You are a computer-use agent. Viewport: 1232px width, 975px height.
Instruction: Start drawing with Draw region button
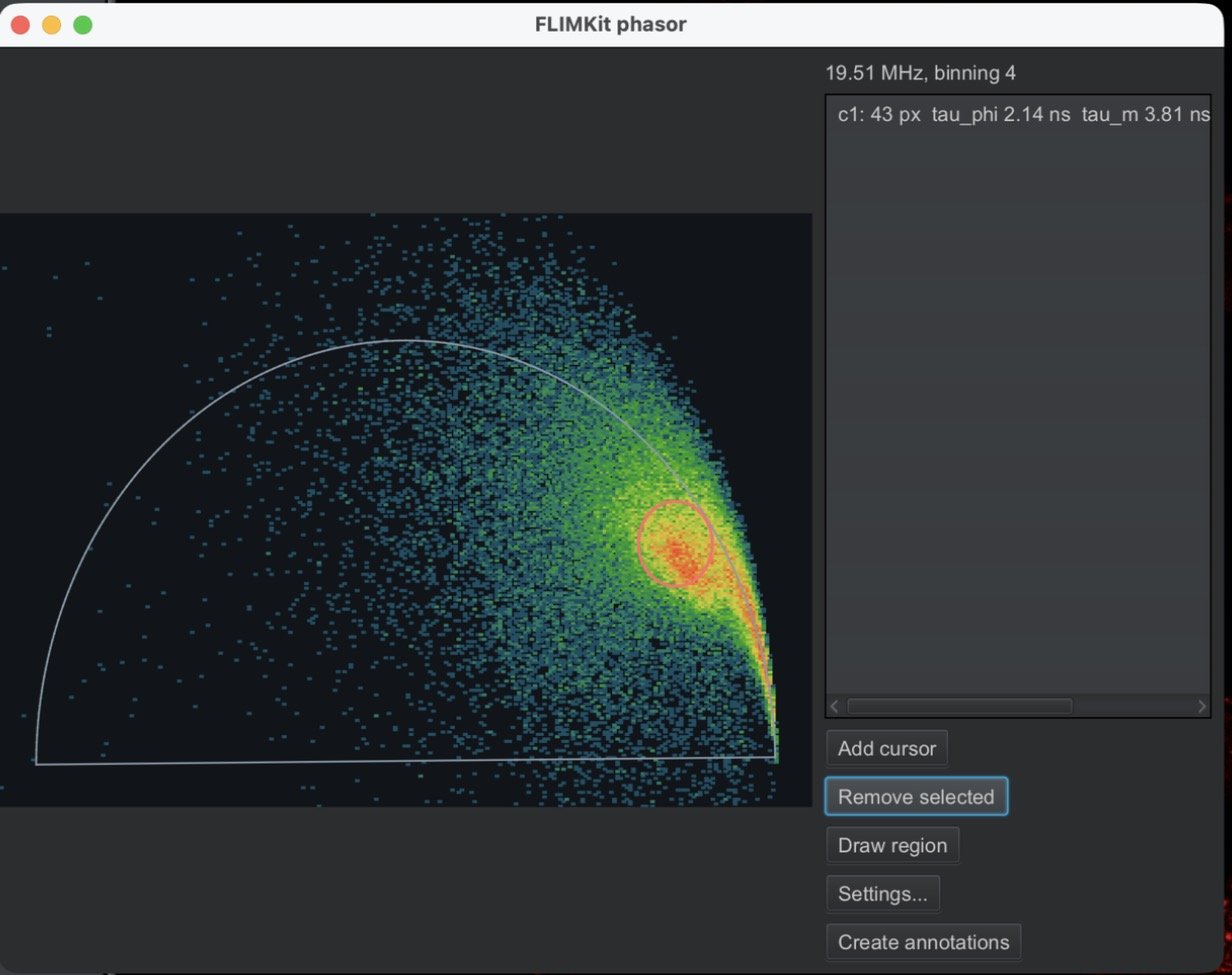[892, 845]
